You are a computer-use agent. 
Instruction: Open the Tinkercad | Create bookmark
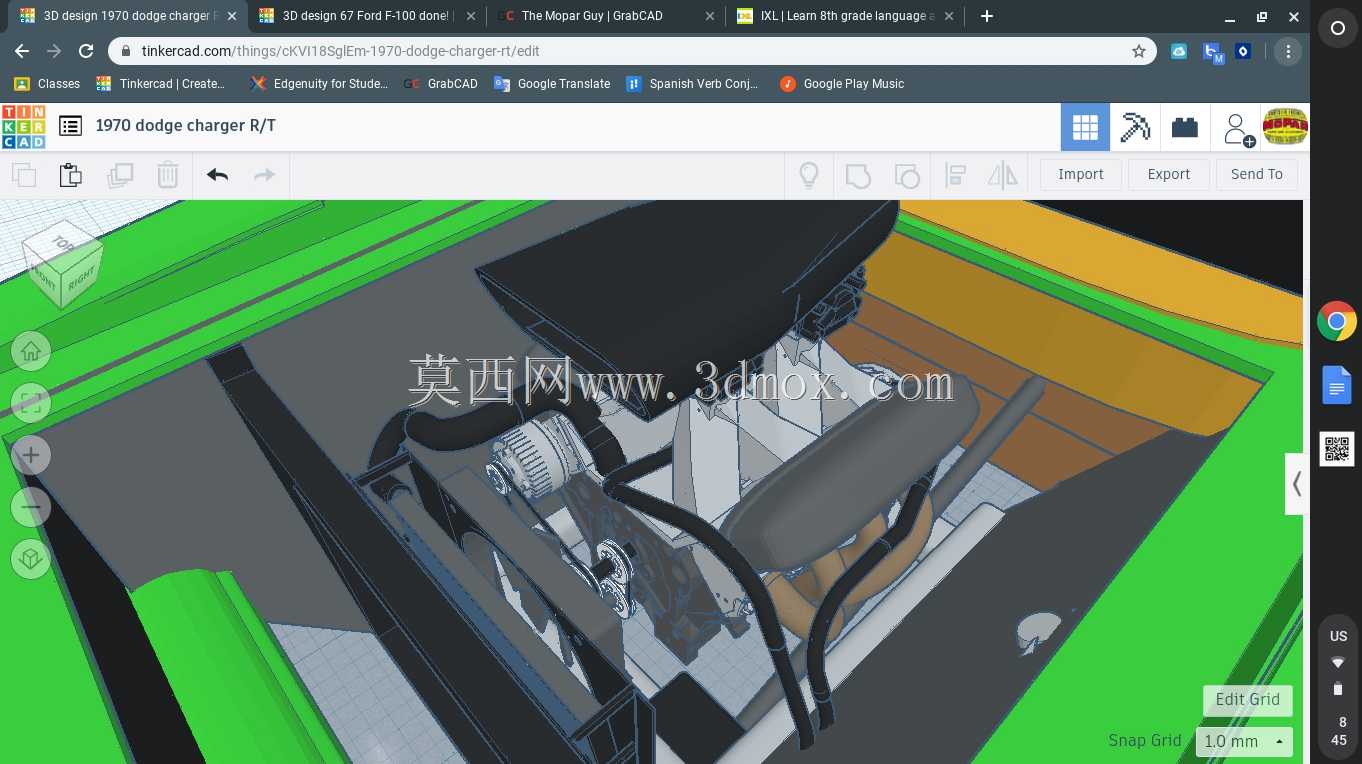click(161, 84)
